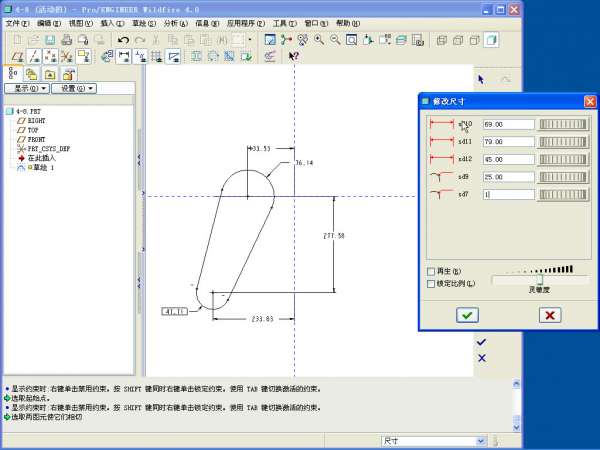Finish sketch with the blue checkmark icon

(481, 342)
